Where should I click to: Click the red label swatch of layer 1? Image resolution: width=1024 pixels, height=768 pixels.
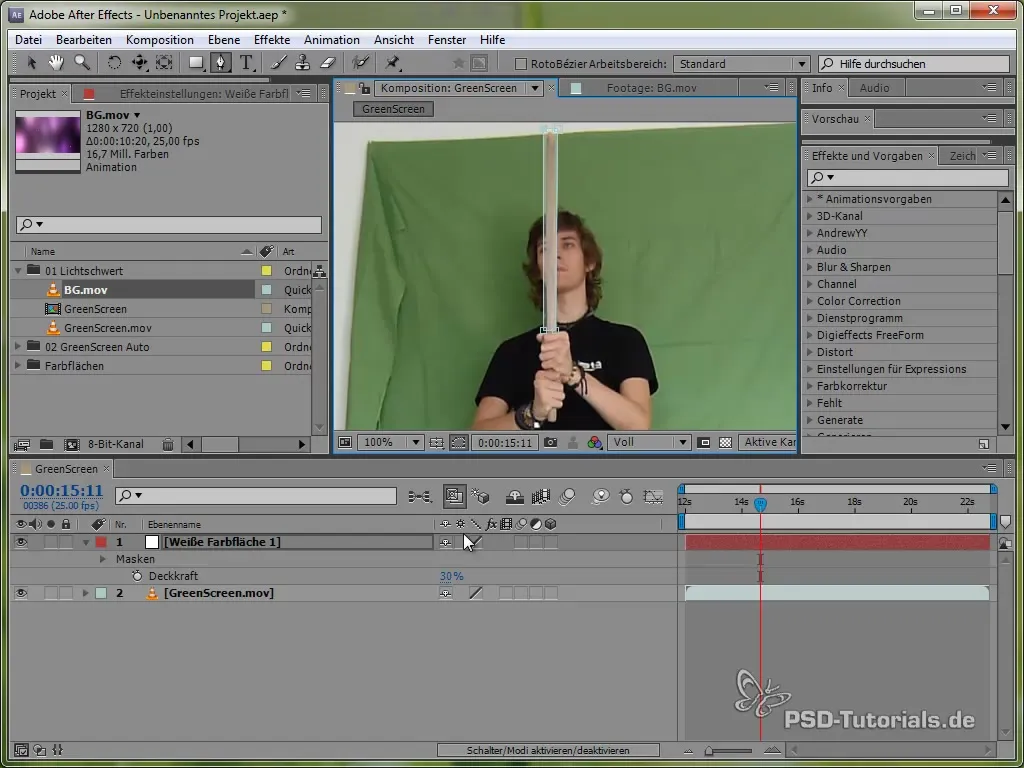tap(101, 542)
